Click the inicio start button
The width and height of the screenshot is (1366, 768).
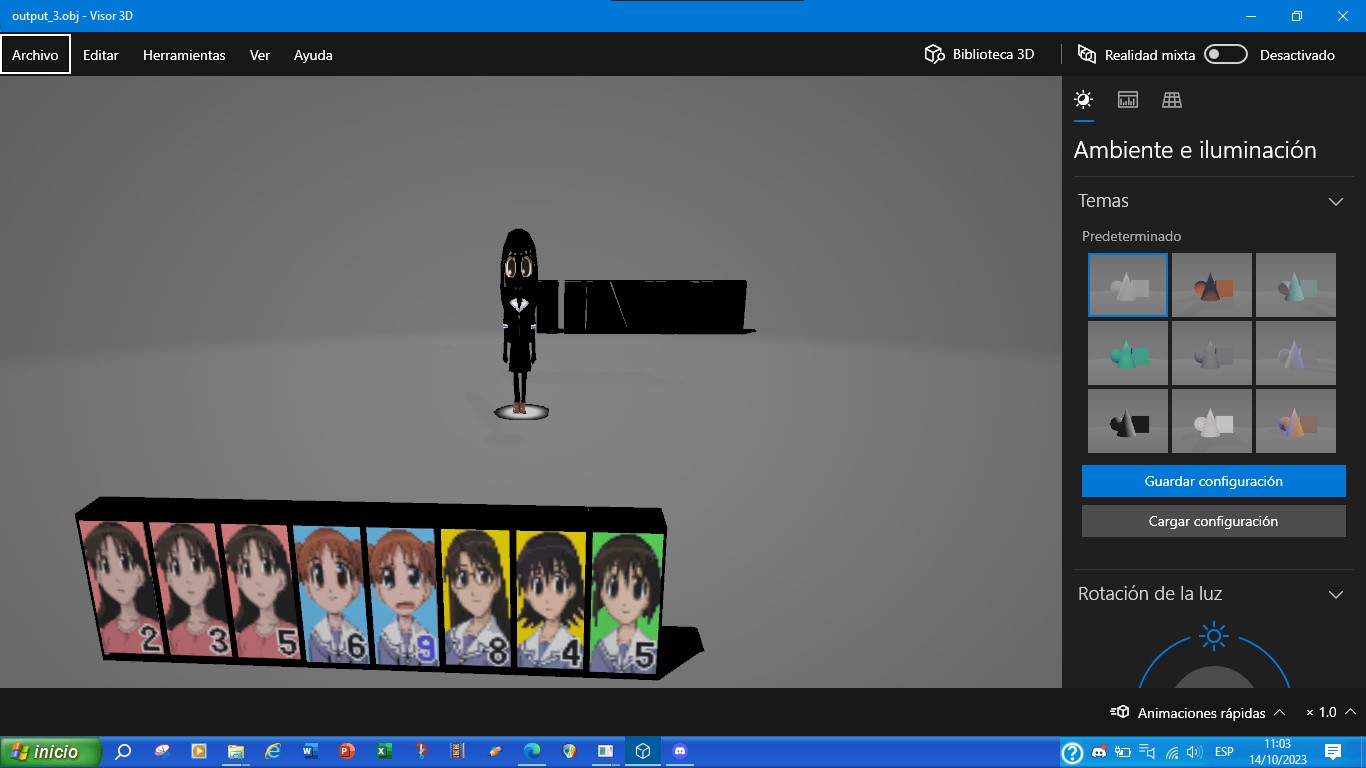pyautogui.click(x=52, y=751)
